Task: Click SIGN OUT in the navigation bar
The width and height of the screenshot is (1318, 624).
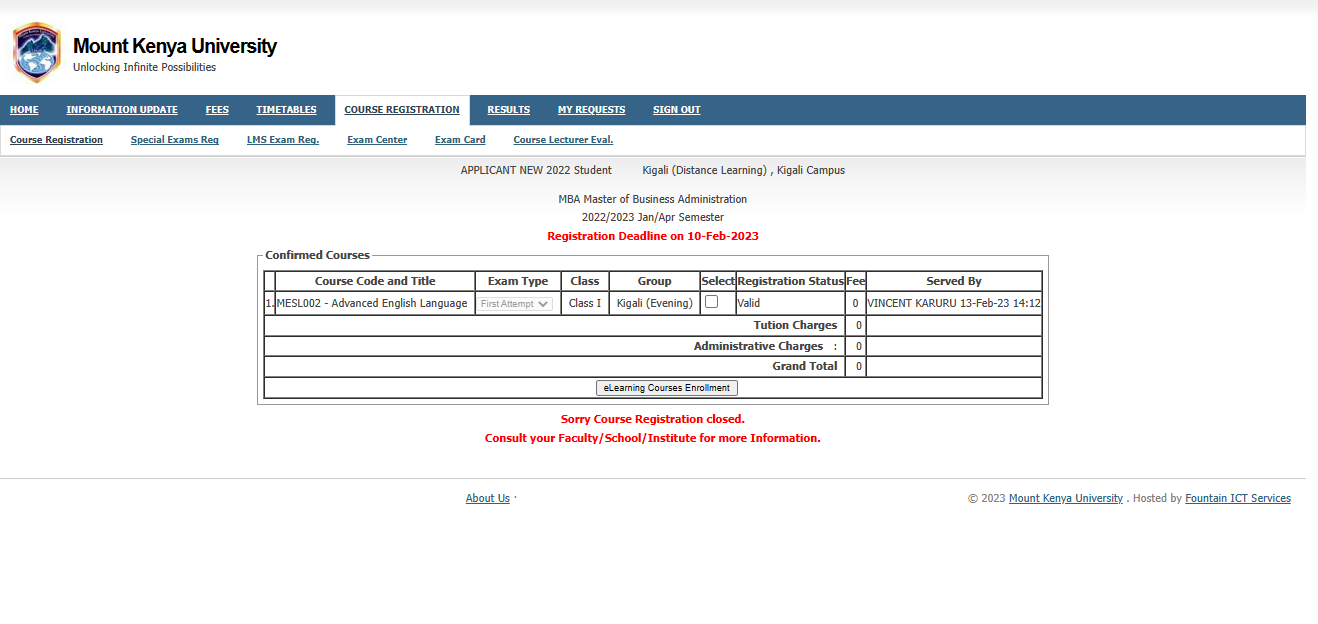Action: 677,110
